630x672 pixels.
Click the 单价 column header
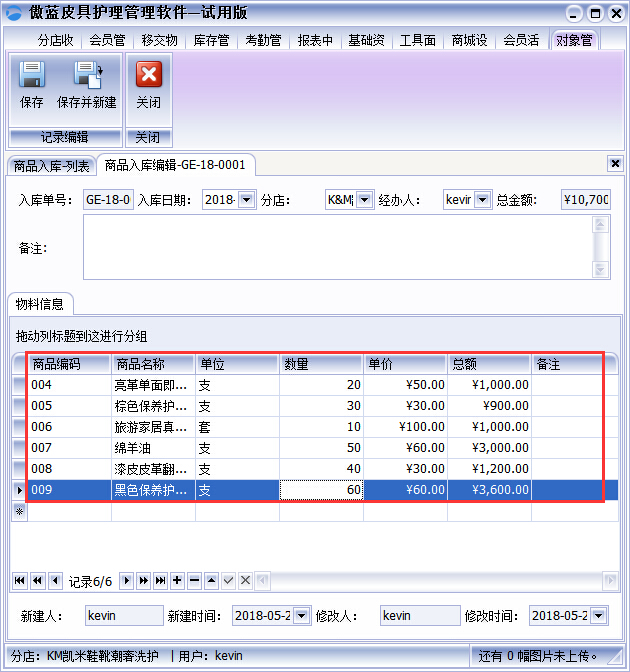pyautogui.click(x=404, y=363)
